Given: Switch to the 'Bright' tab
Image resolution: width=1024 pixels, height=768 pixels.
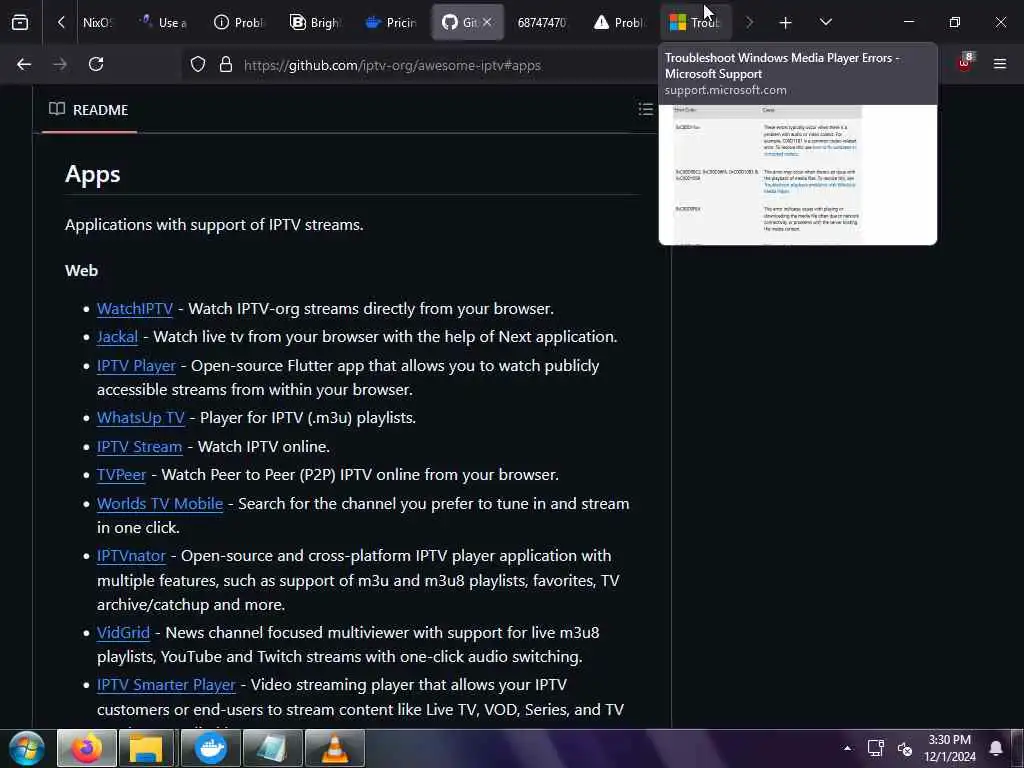Looking at the screenshot, I should [315, 22].
